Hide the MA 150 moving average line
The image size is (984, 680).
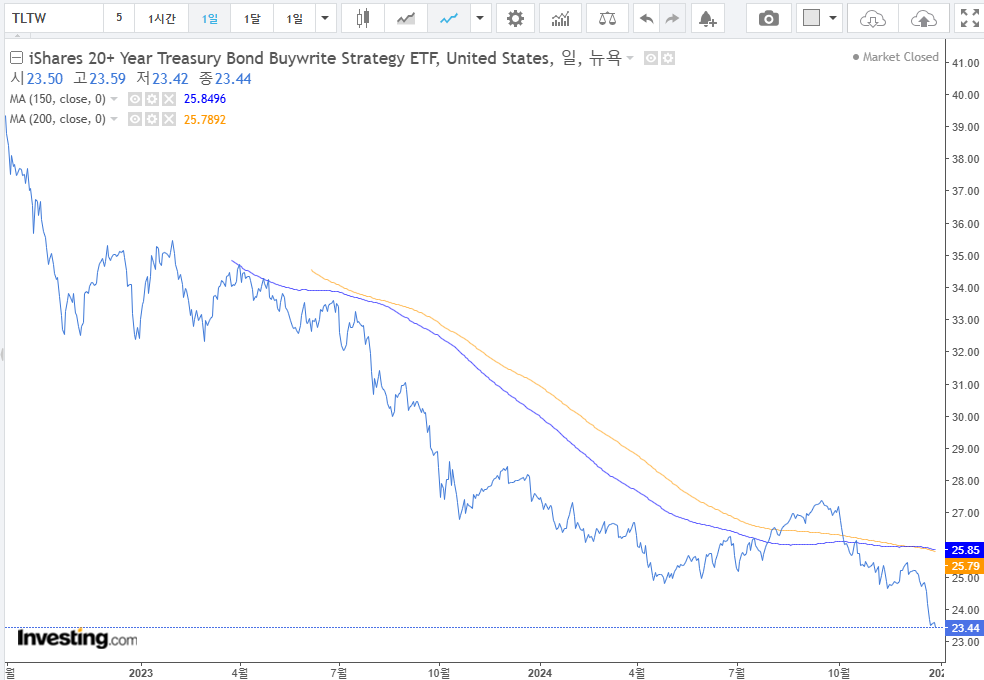click(x=135, y=99)
